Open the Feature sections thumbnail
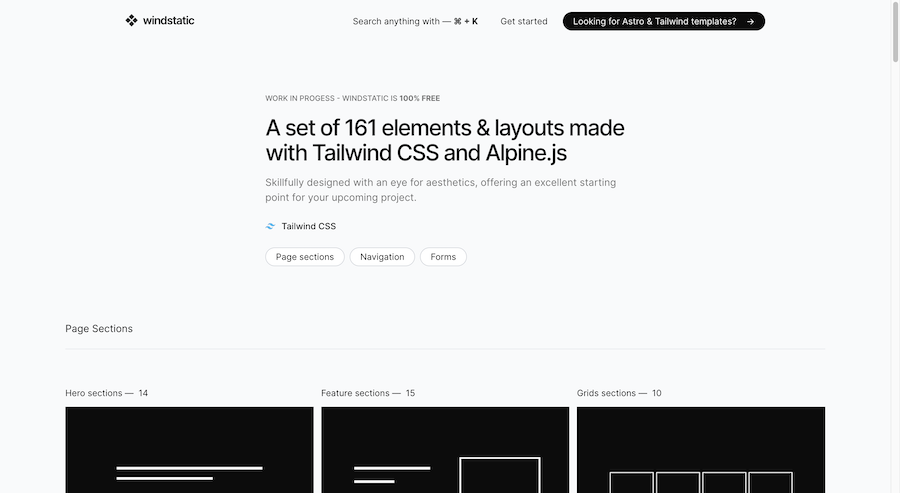Image resolution: width=900 pixels, height=493 pixels. pyautogui.click(x=445, y=450)
